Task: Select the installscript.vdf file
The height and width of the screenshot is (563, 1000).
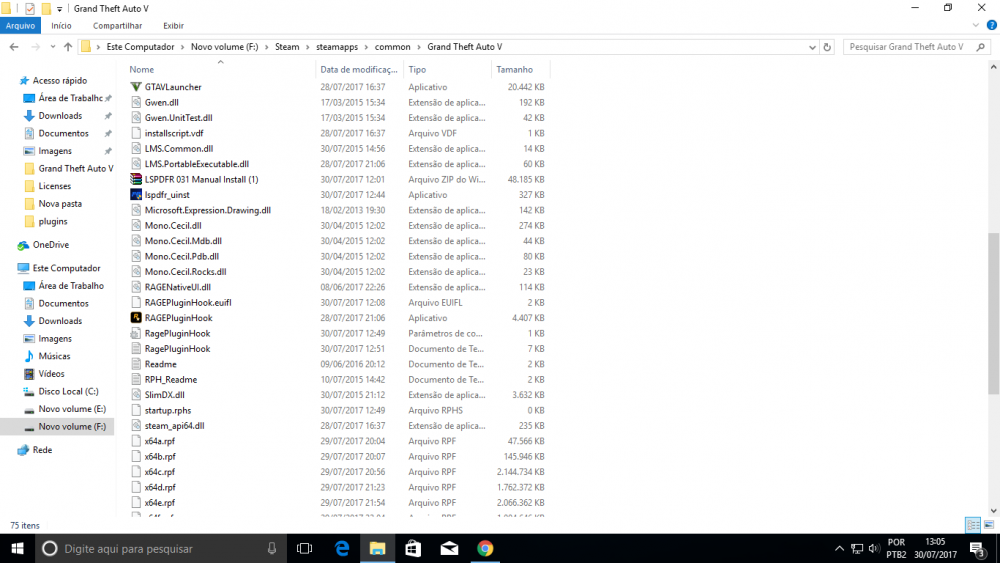Action: [x=173, y=133]
